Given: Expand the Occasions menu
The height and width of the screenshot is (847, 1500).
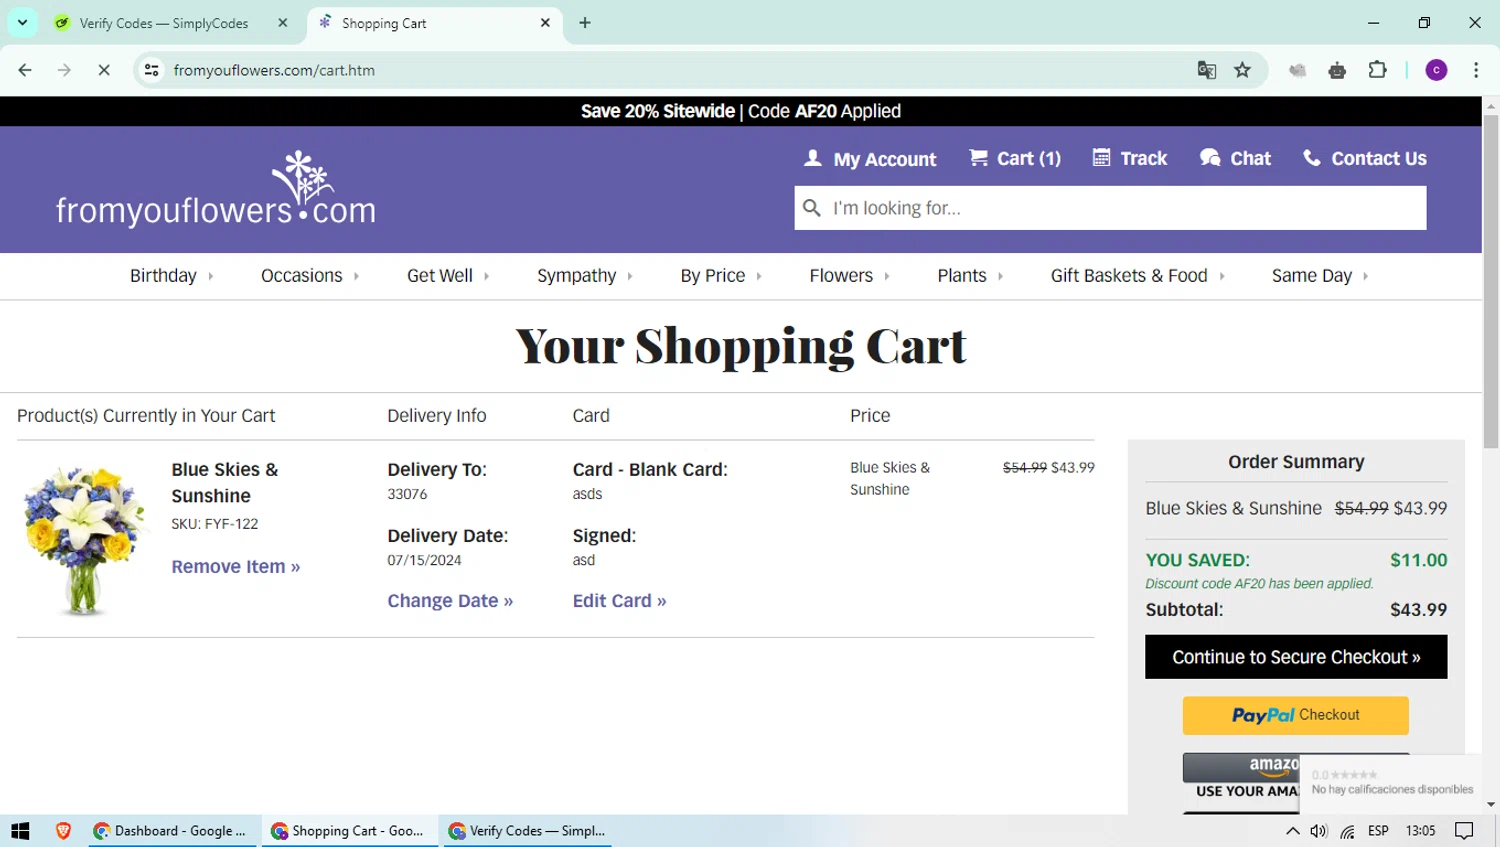Looking at the screenshot, I should [x=310, y=276].
